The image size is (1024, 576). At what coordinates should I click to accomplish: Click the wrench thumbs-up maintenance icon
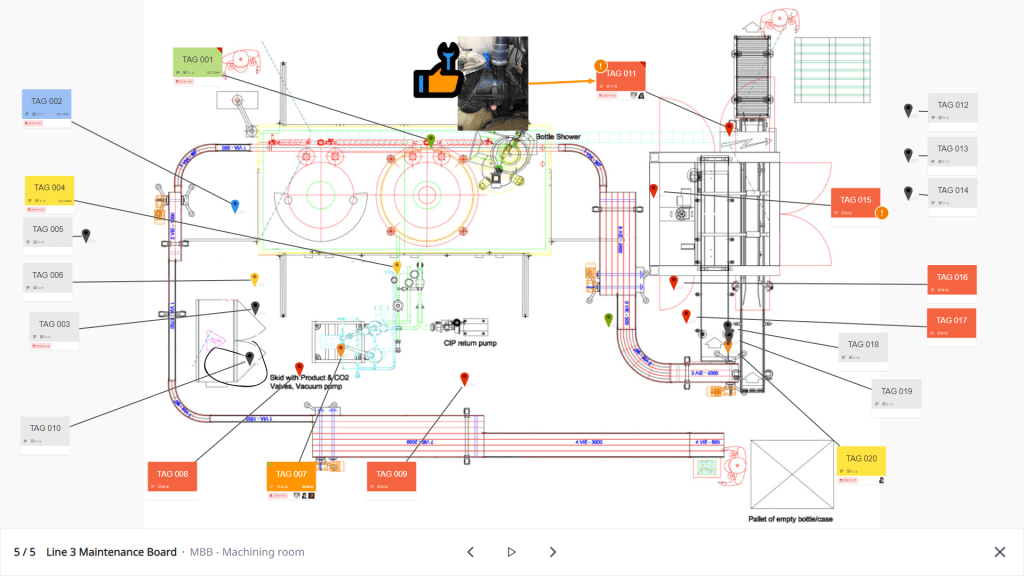438,70
